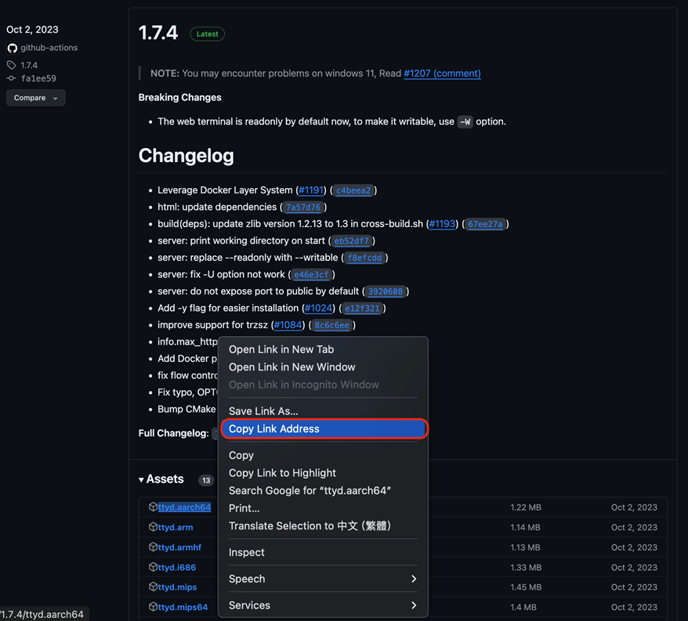Open commit 7a57d76 link
Viewport: 688px width, 621px height.
(x=303, y=207)
